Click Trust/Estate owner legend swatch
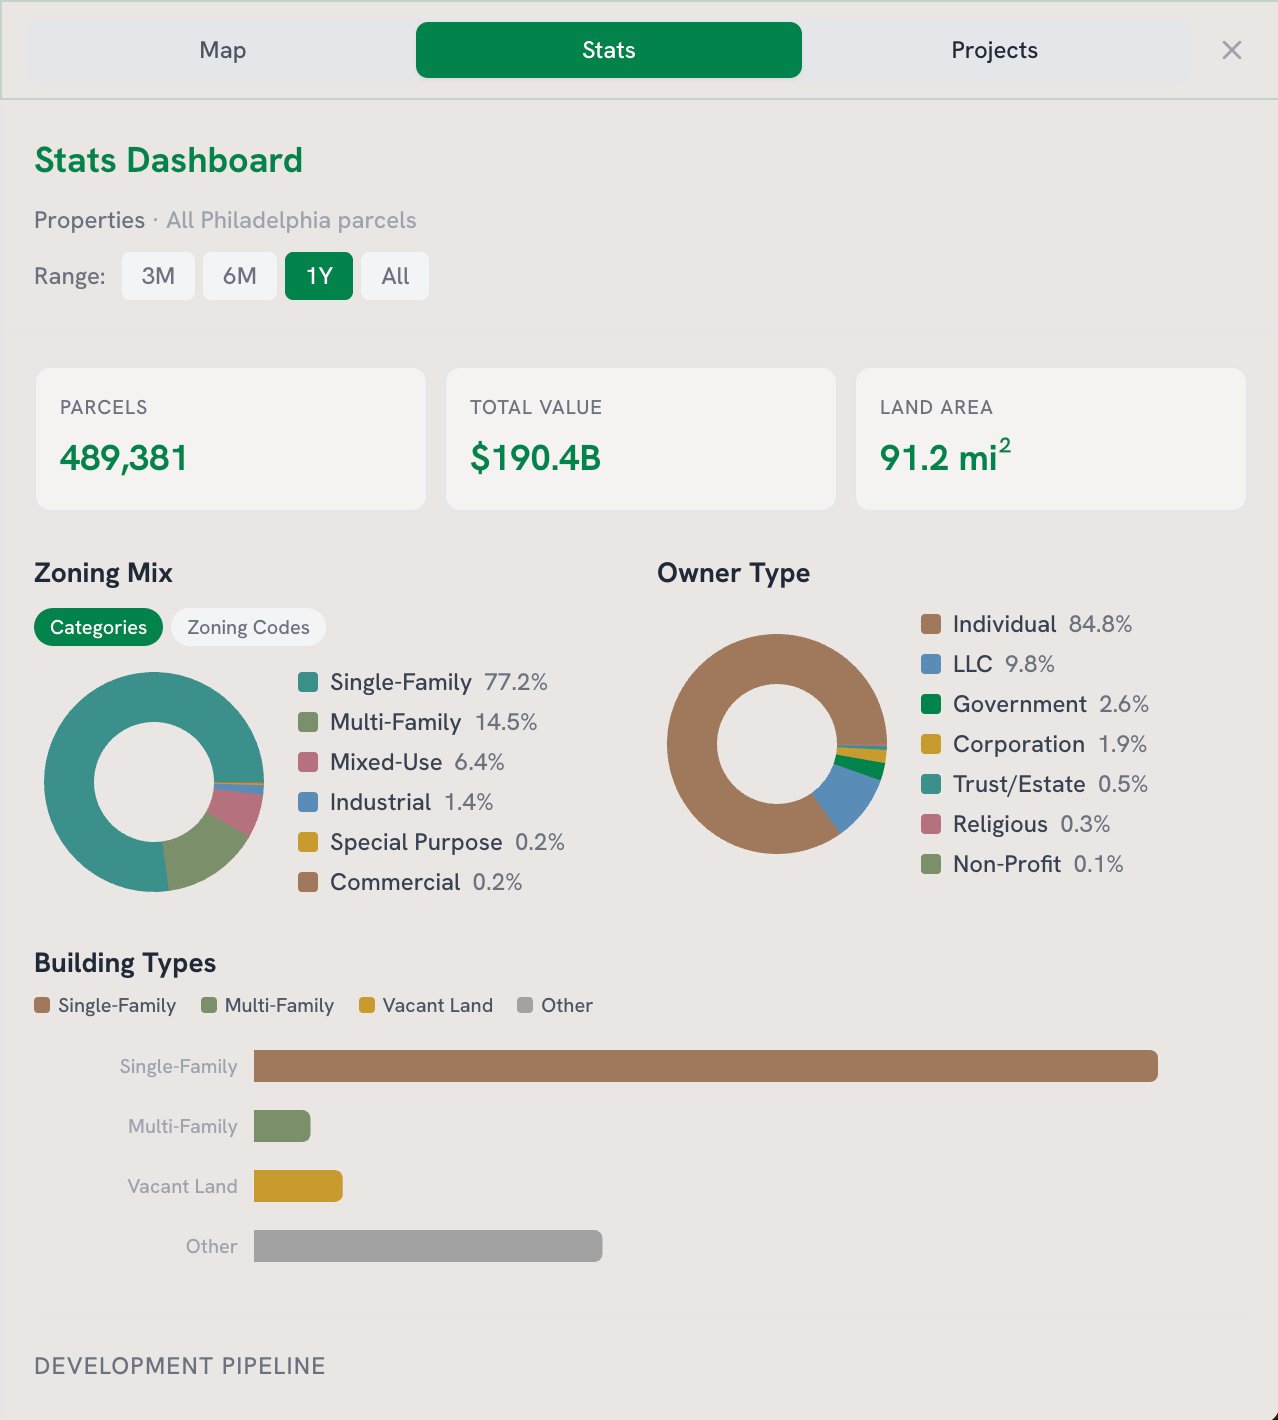The width and height of the screenshot is (1278, 1420). (x=931, y=784)
